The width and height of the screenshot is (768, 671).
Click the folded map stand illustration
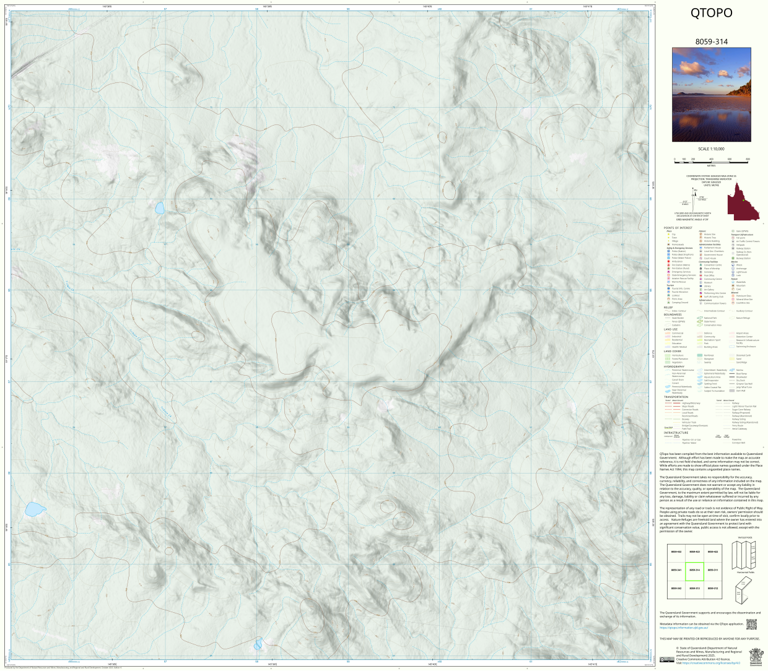point(744,591)
